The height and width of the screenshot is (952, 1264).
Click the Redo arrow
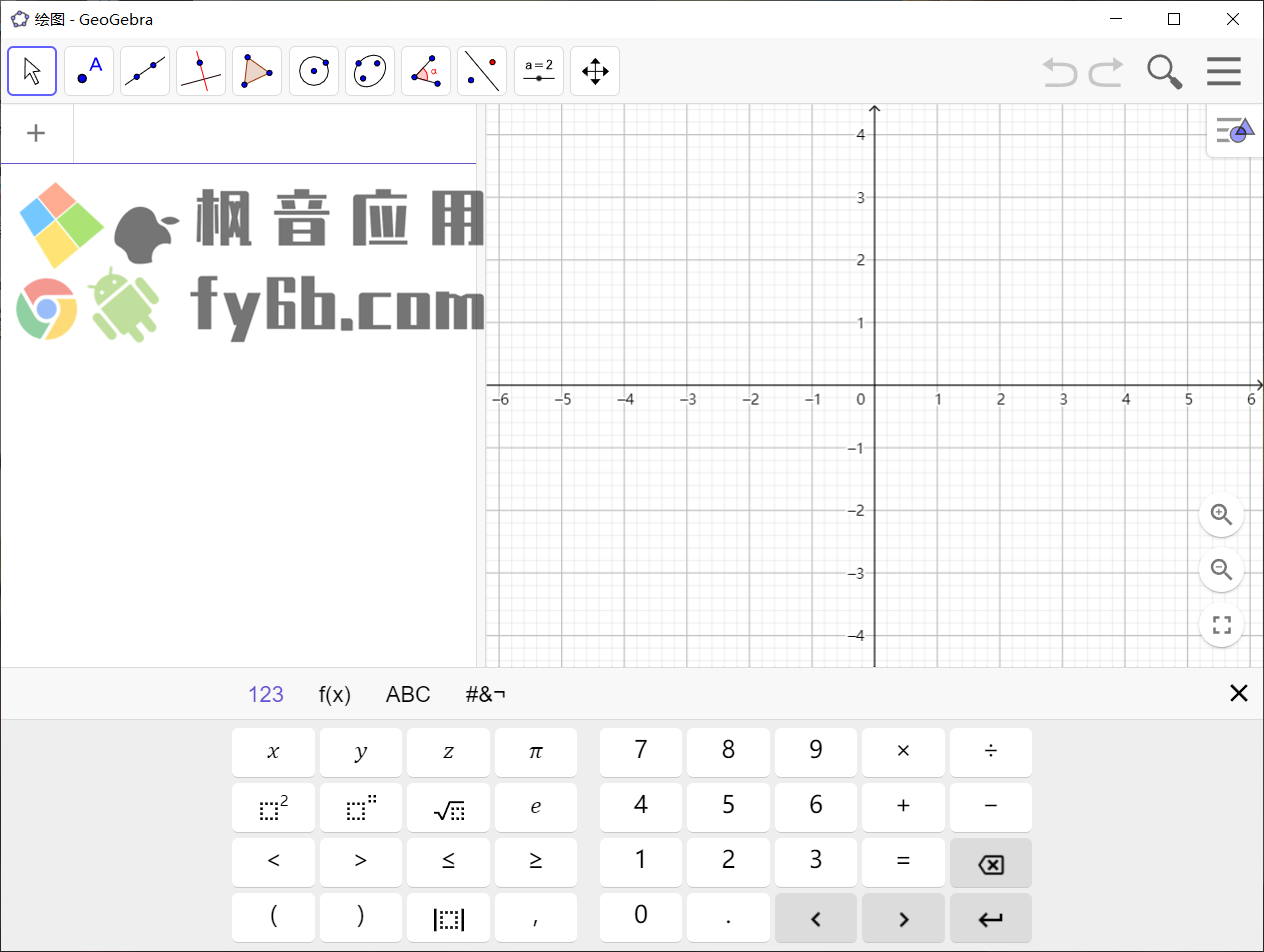[1106, 72]
